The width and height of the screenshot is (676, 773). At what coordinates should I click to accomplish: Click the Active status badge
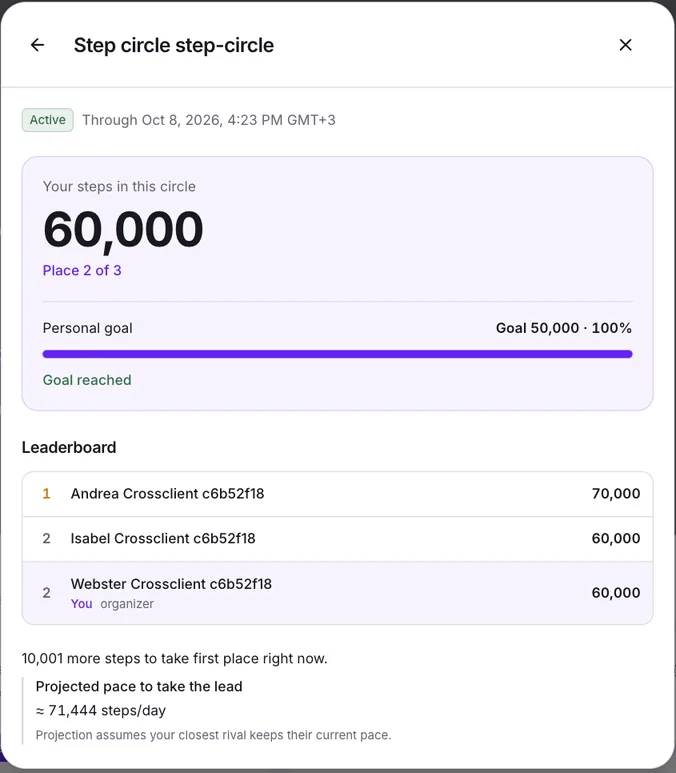(47, 120)
